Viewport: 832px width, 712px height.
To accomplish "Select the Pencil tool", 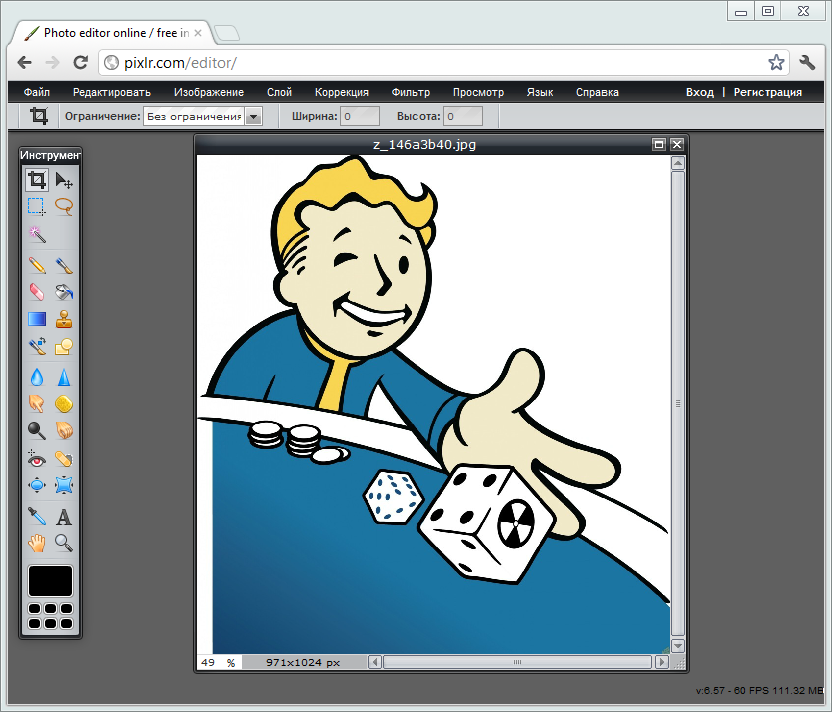I will [x=37, y=265].
